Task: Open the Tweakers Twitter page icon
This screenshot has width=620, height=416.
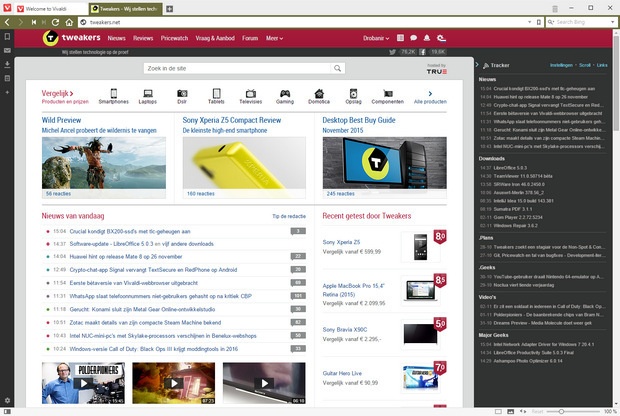Action: pyautogui.click(x=392, y=52)
